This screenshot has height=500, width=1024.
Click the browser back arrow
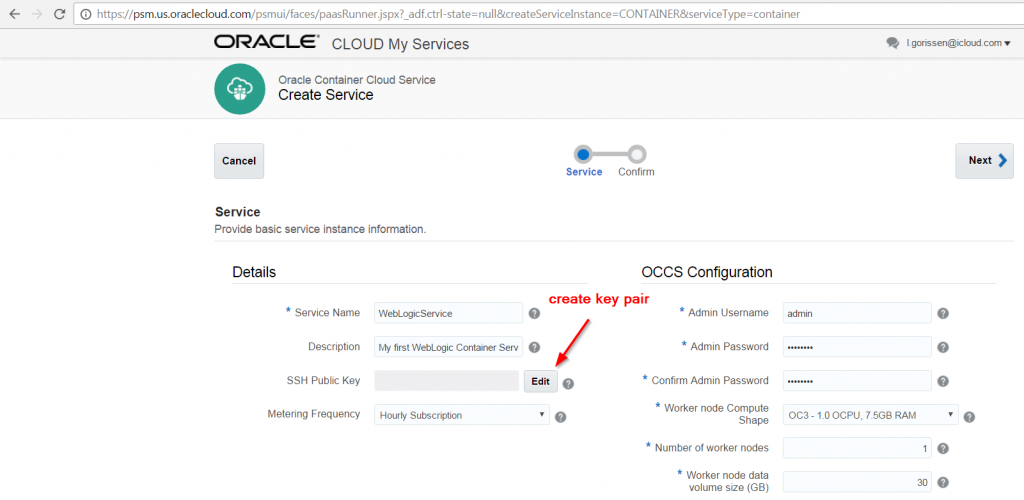14,15
